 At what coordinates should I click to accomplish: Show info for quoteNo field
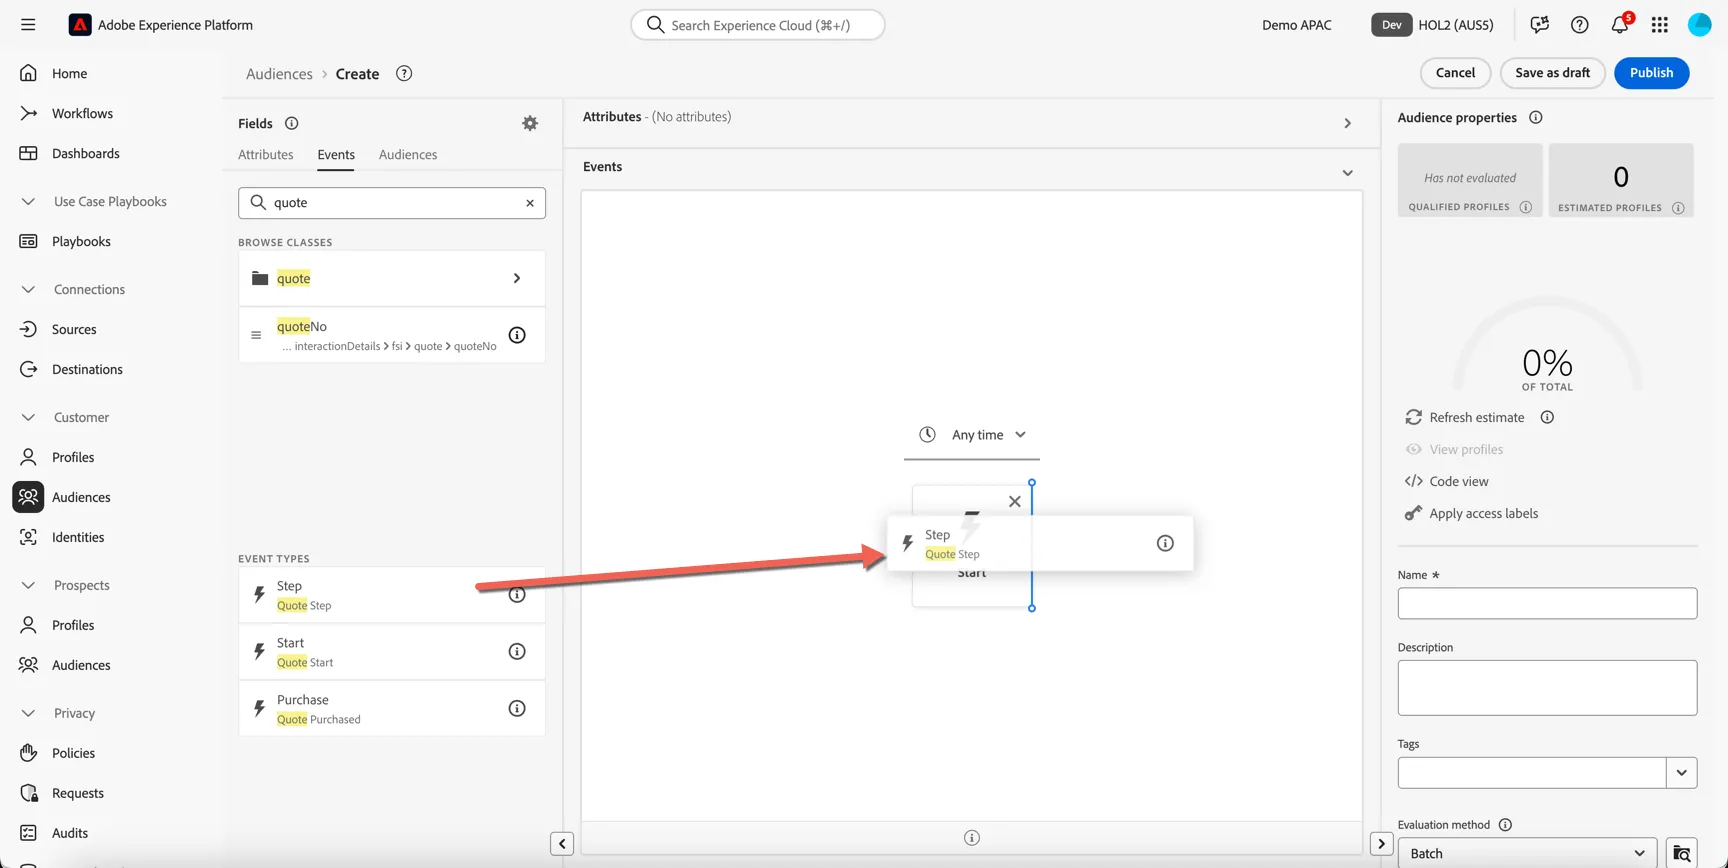click(517, 335)
